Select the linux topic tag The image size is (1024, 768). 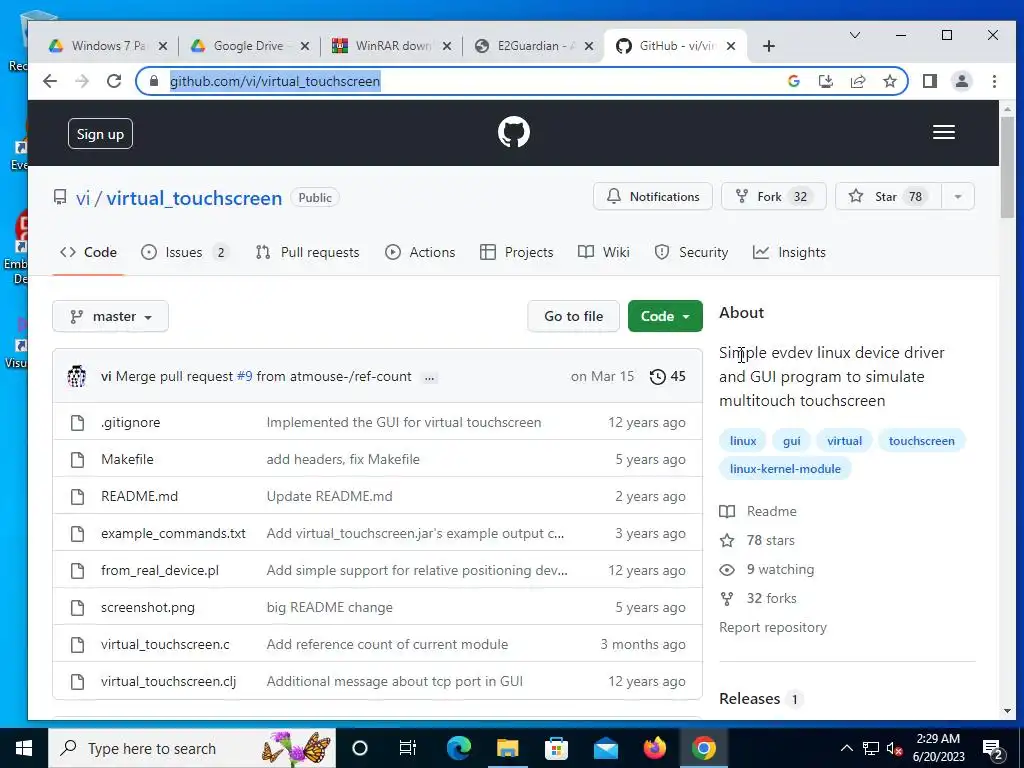[743, 441]
